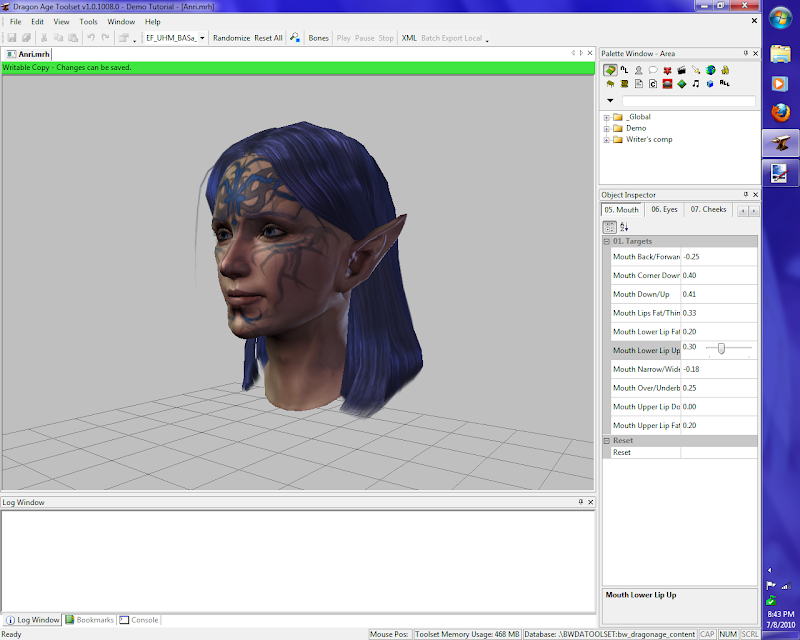800x640 pixels.
Task: Toggle categorized view in Object Inspector
Action: (x=609, y=228)
